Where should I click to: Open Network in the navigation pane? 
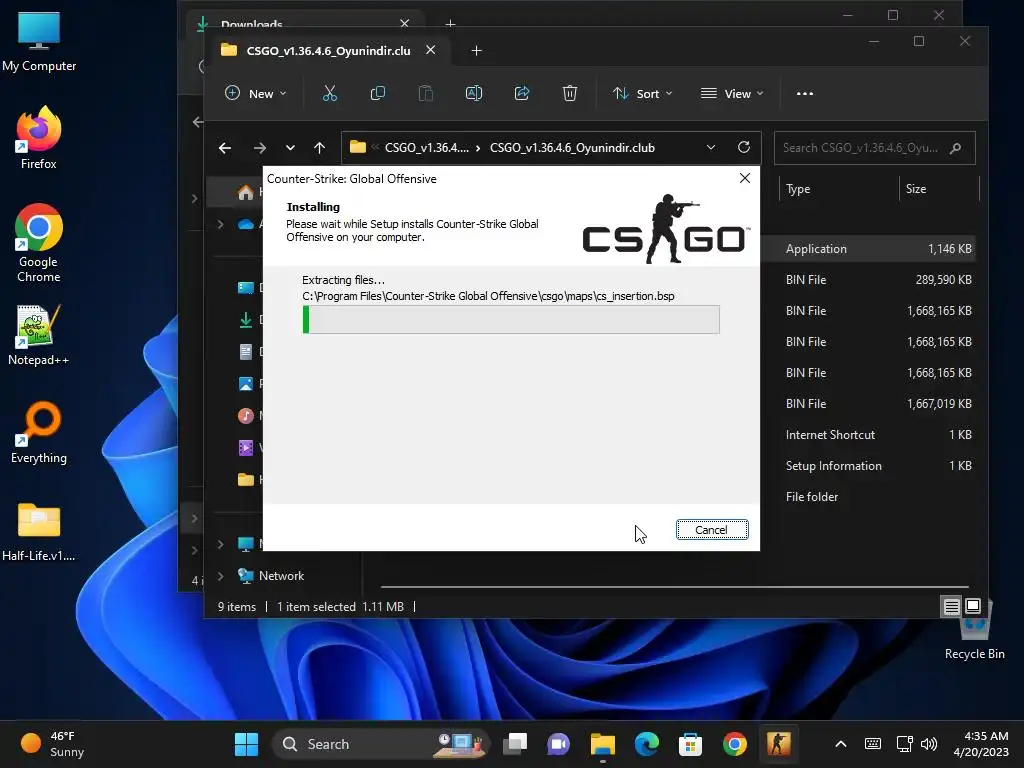point(281,576)
